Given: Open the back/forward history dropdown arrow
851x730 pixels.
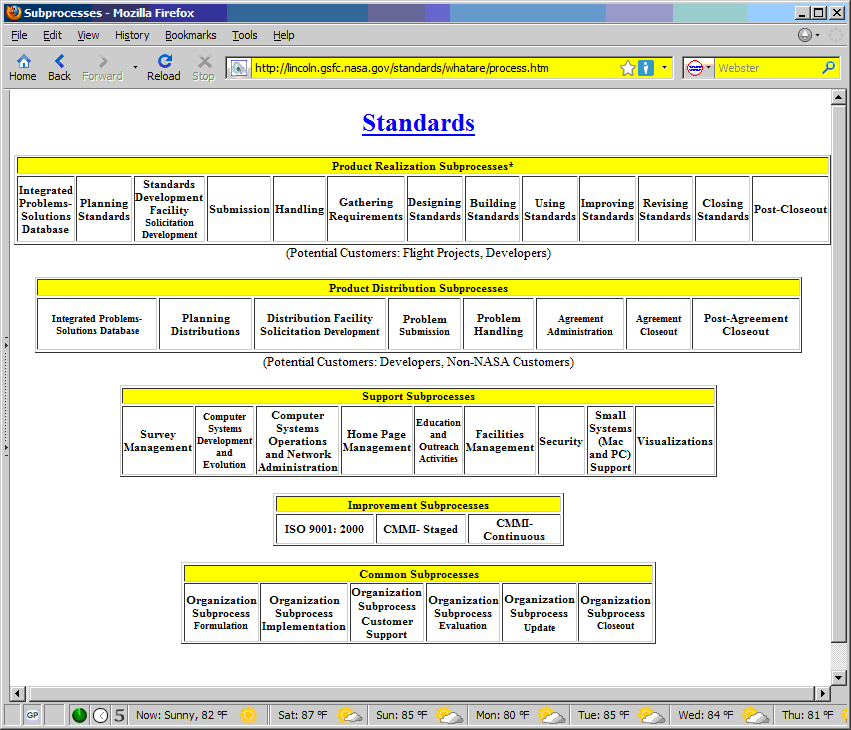Looking at the screenshot, I should click(135, 67).
